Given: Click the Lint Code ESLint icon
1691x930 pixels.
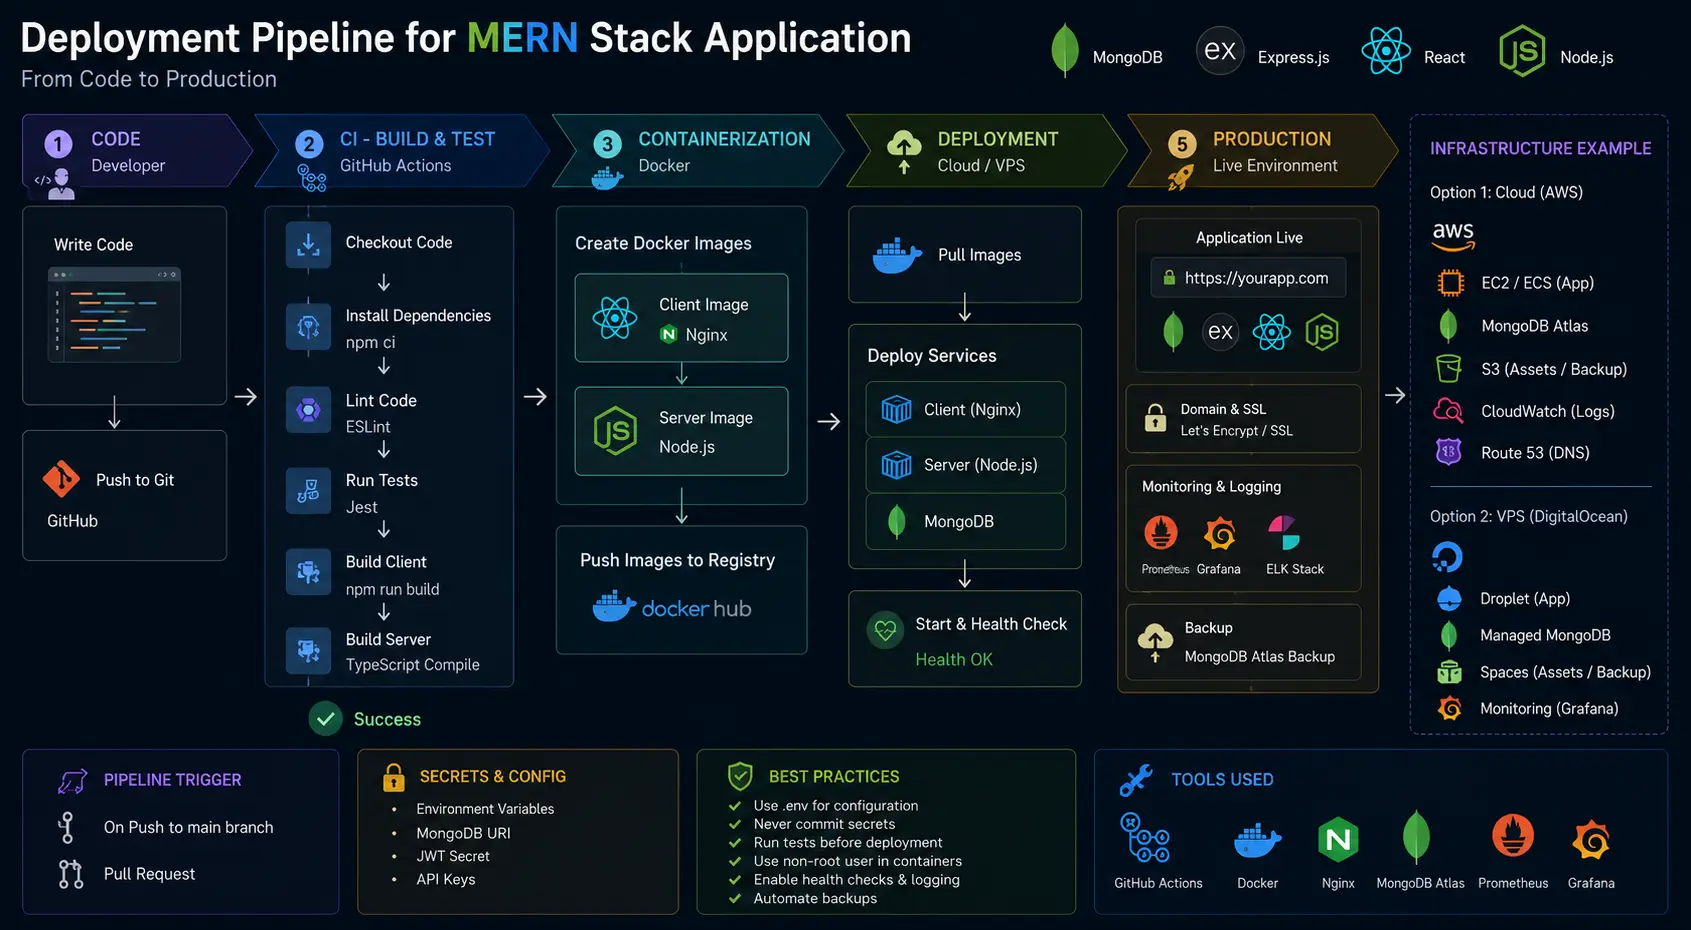Looking at the screenshot, I should click(308, 409).
